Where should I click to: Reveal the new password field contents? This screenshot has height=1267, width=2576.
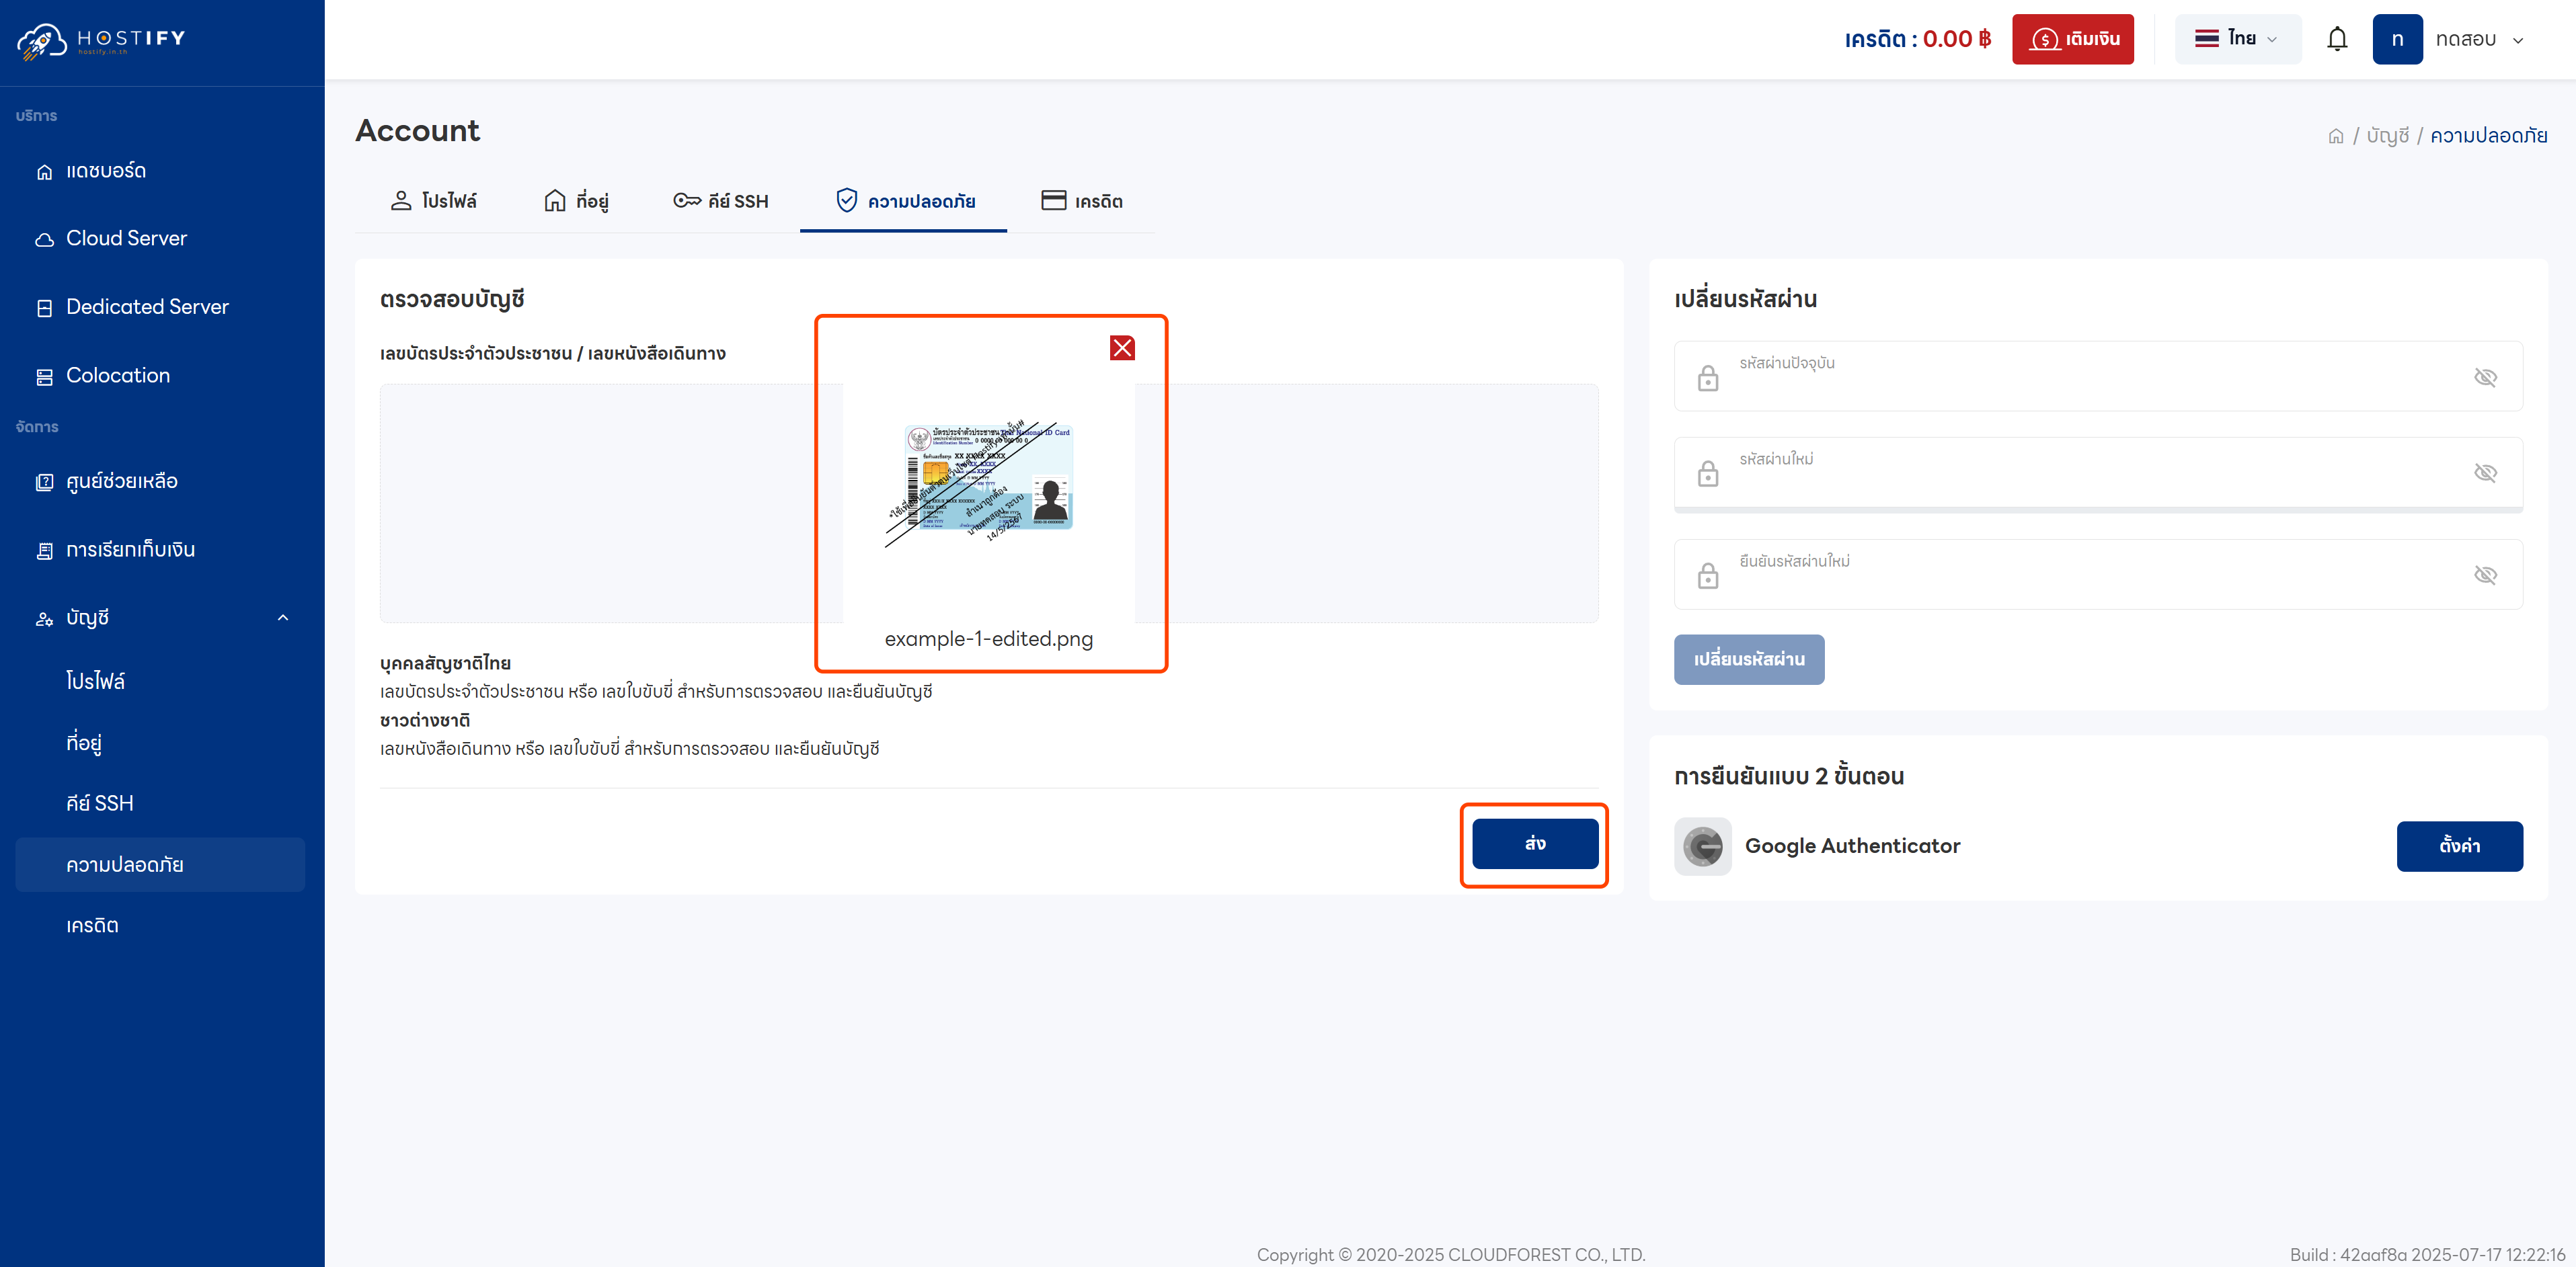click(2486, 473)
